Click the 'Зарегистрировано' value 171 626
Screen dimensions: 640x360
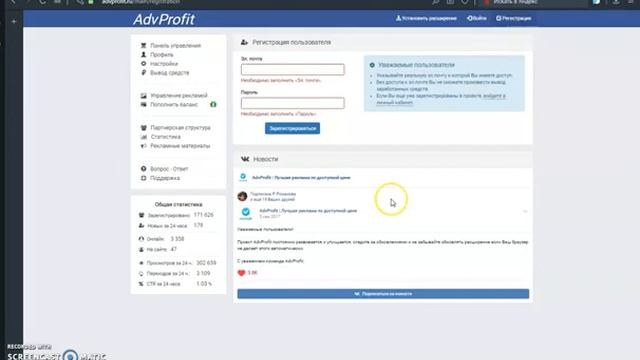(204, 215)
